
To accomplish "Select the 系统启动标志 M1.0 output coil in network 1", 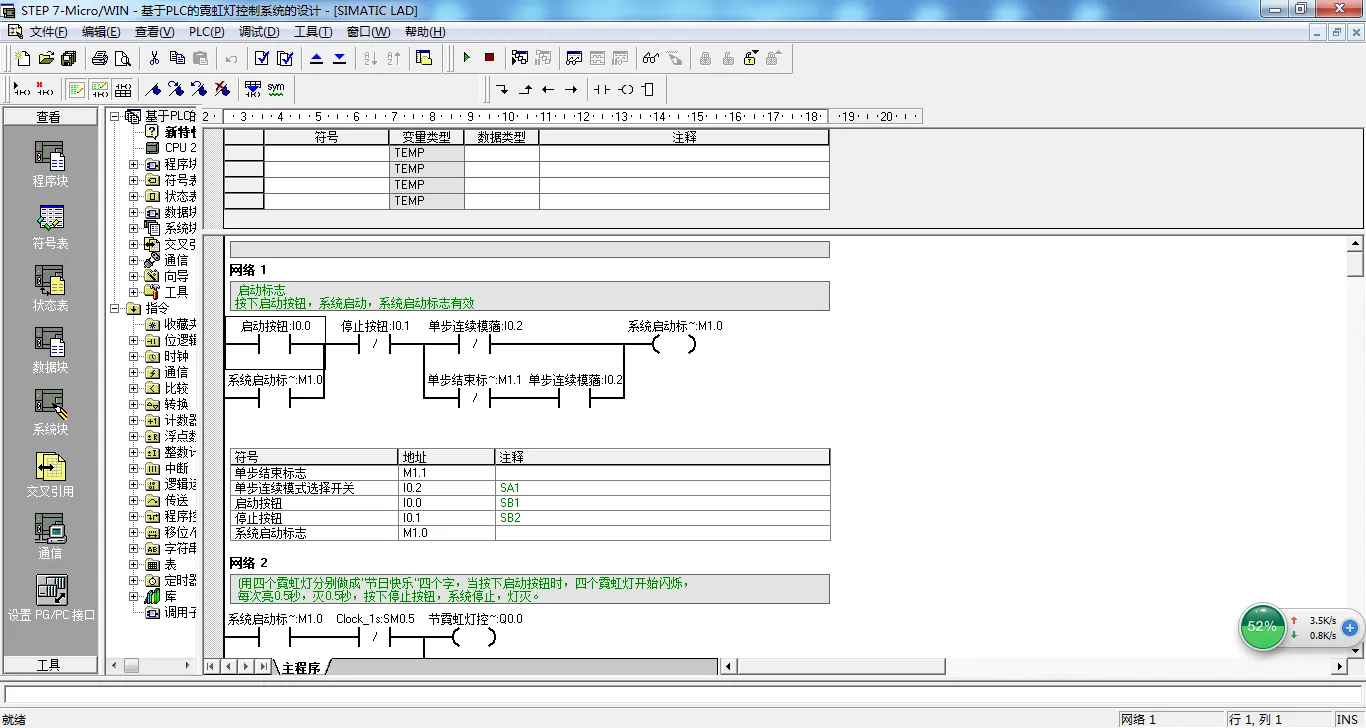I will point(674,345).
